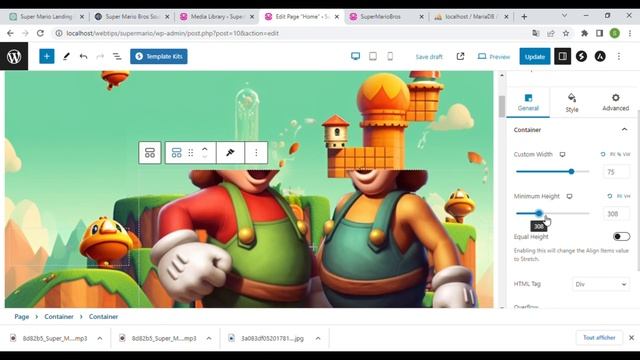The height and width of the screenshot is (360, 640).
Task: Open the block toolbar more options menu
Action: point(256,153)
